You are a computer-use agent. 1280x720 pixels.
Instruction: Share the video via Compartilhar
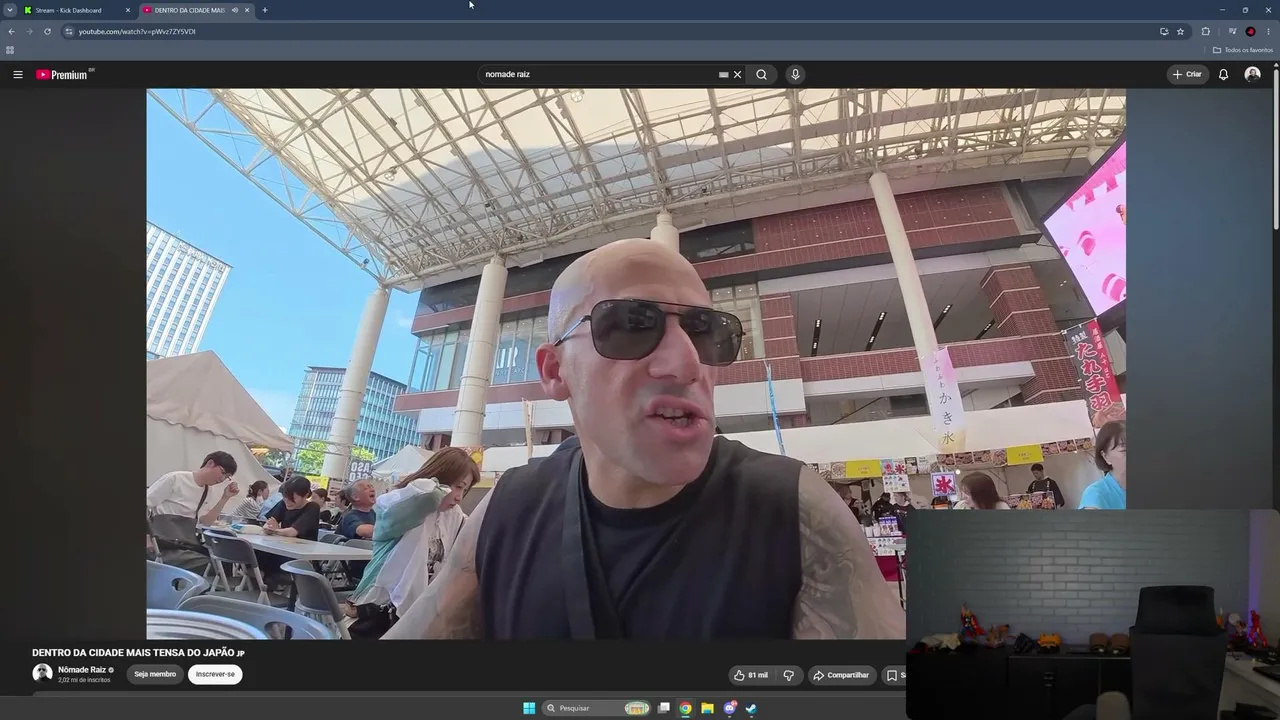click(841, 675)
